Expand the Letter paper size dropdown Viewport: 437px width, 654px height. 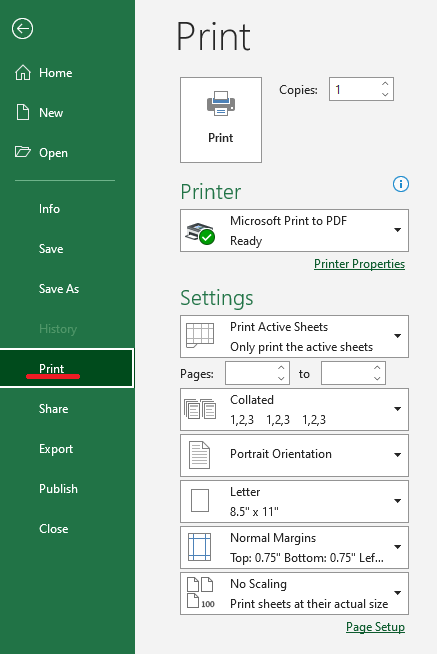pos(398,501)
